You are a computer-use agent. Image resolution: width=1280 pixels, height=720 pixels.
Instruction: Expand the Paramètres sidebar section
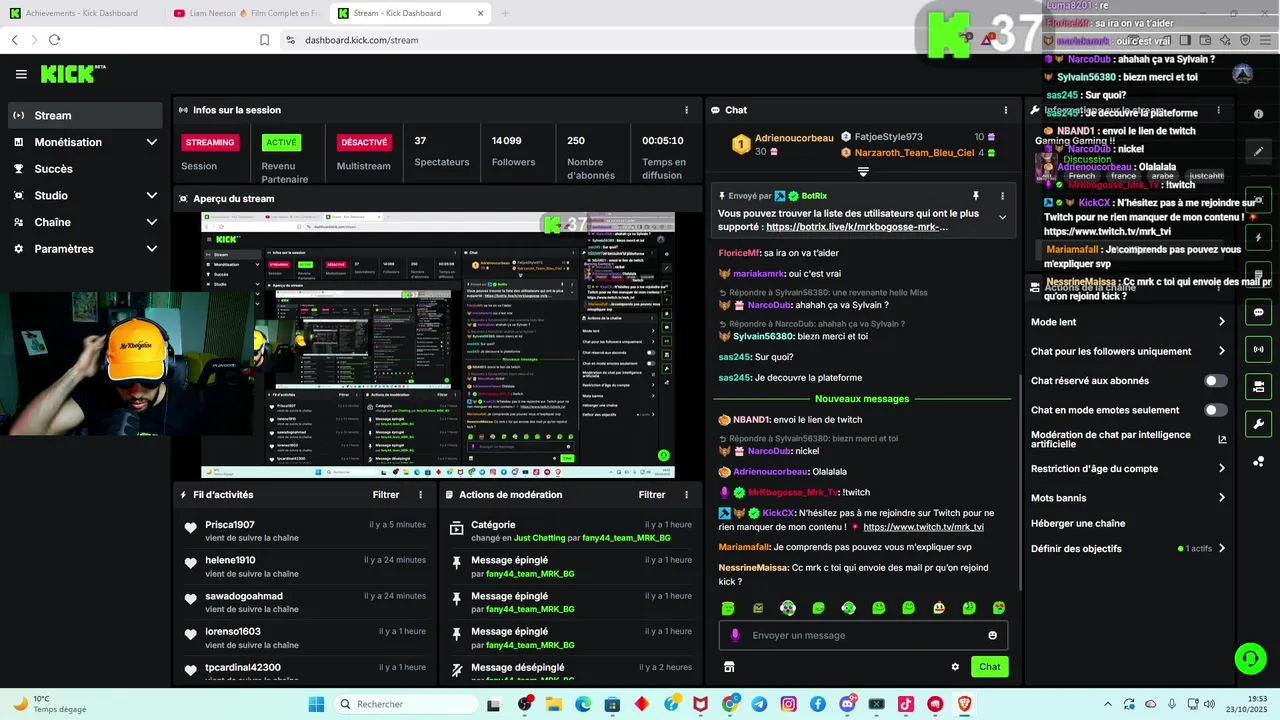(x=152, y=249)
